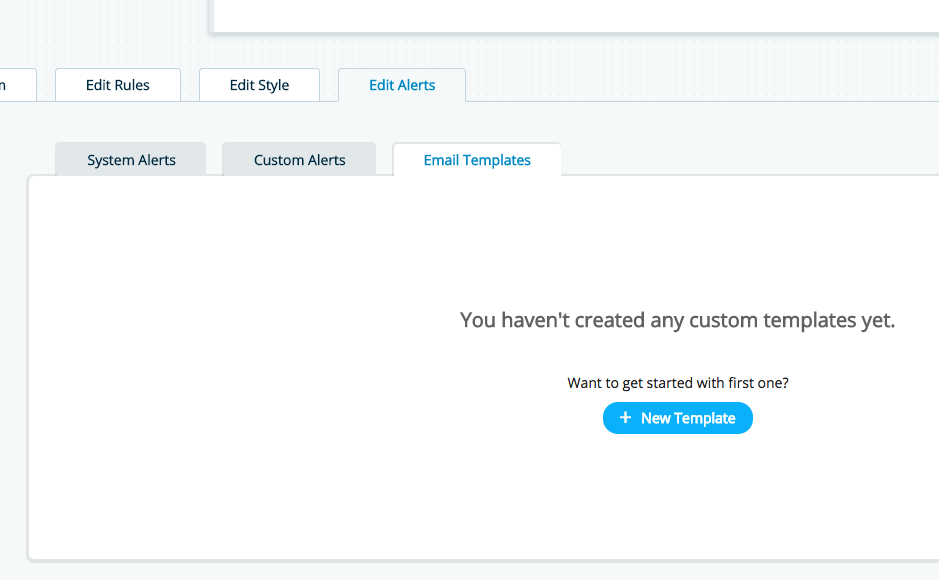The width and height of the screenshot is (939, 580).
Task: Click the empty area of the templates panel
Action: coord(230,400)
